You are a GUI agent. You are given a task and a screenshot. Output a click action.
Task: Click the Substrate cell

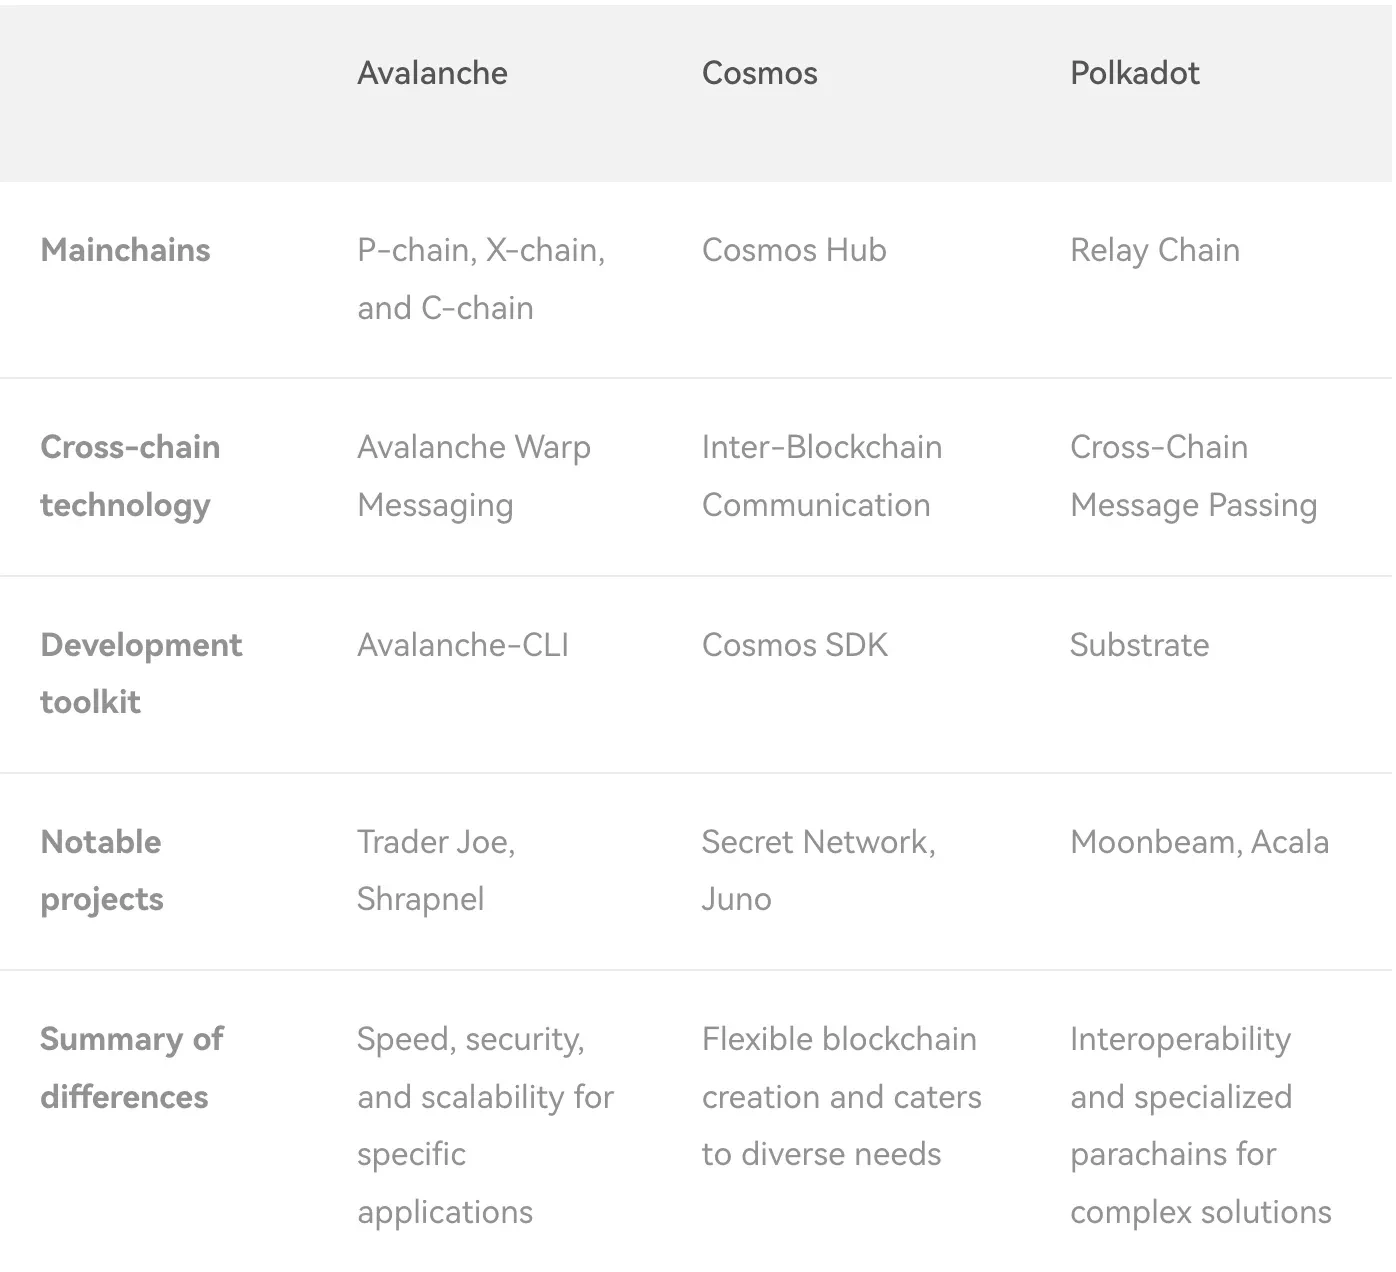pyautogui.click(x=1139, y=645)
